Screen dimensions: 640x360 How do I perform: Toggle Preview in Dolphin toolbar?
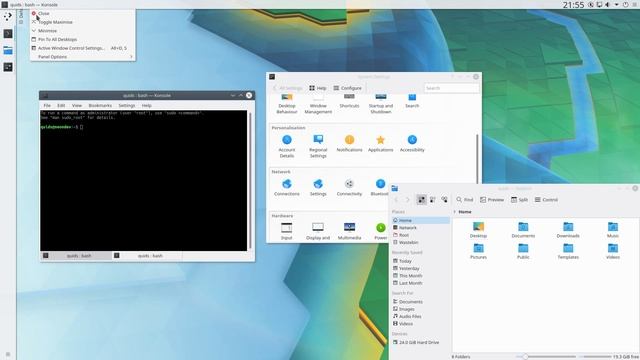click(492, 200)
